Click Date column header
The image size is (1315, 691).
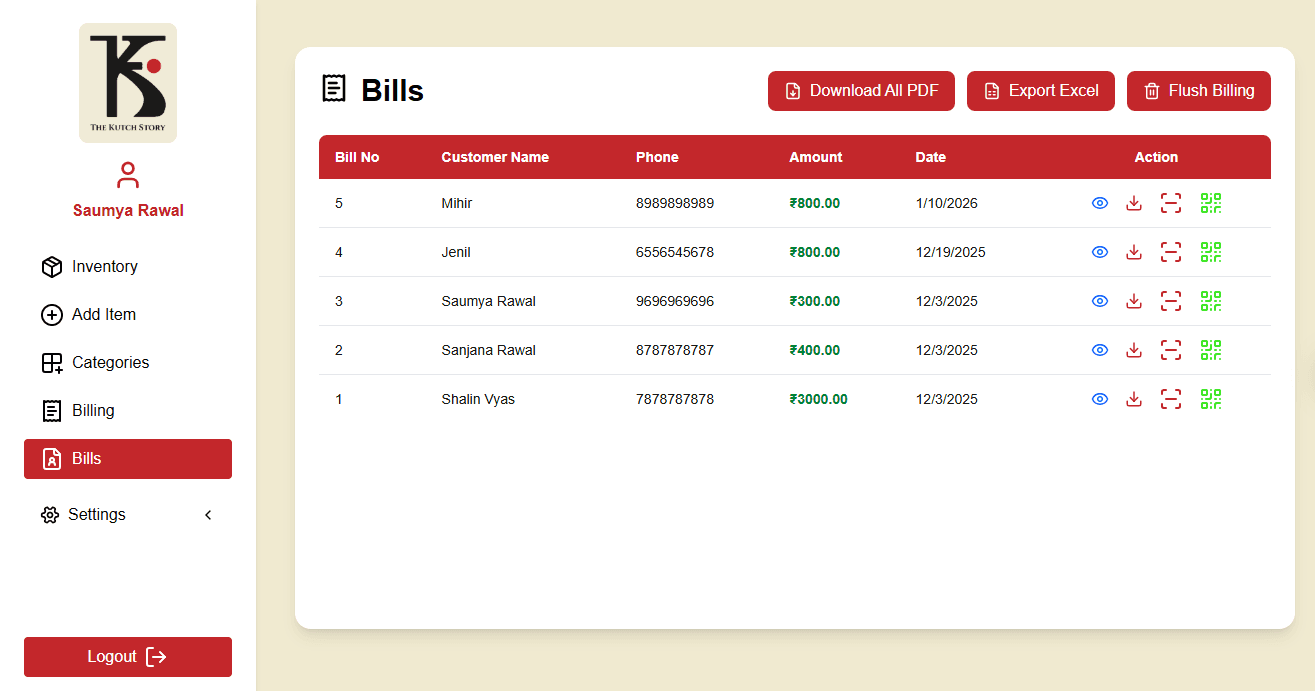click(930, 157)
